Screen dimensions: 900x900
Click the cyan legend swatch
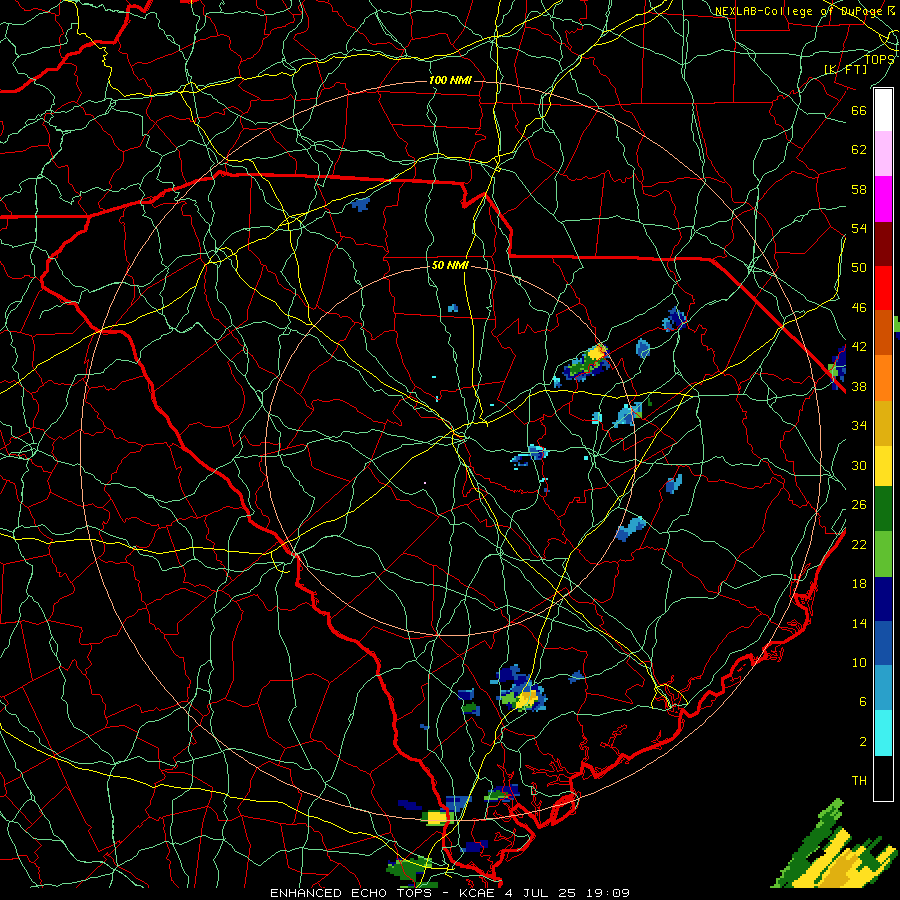click(x=883, y=733)
